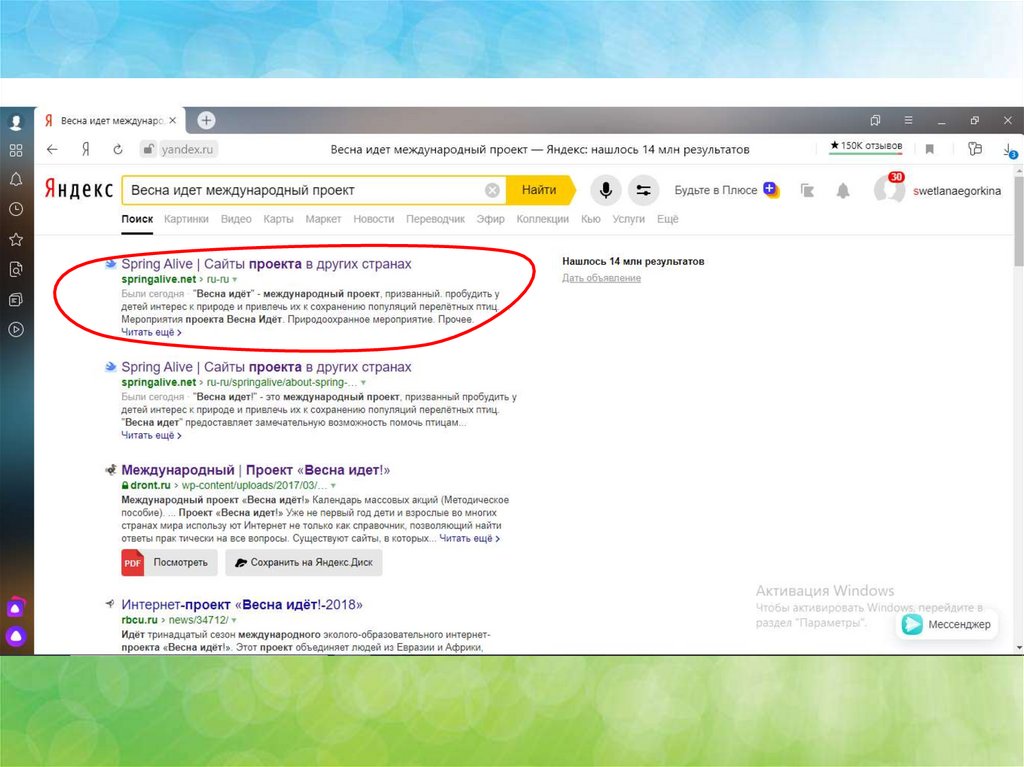The image size is (1024, 767).
Task: Expand arrow after about-spring URL
Action: point(364,383)
